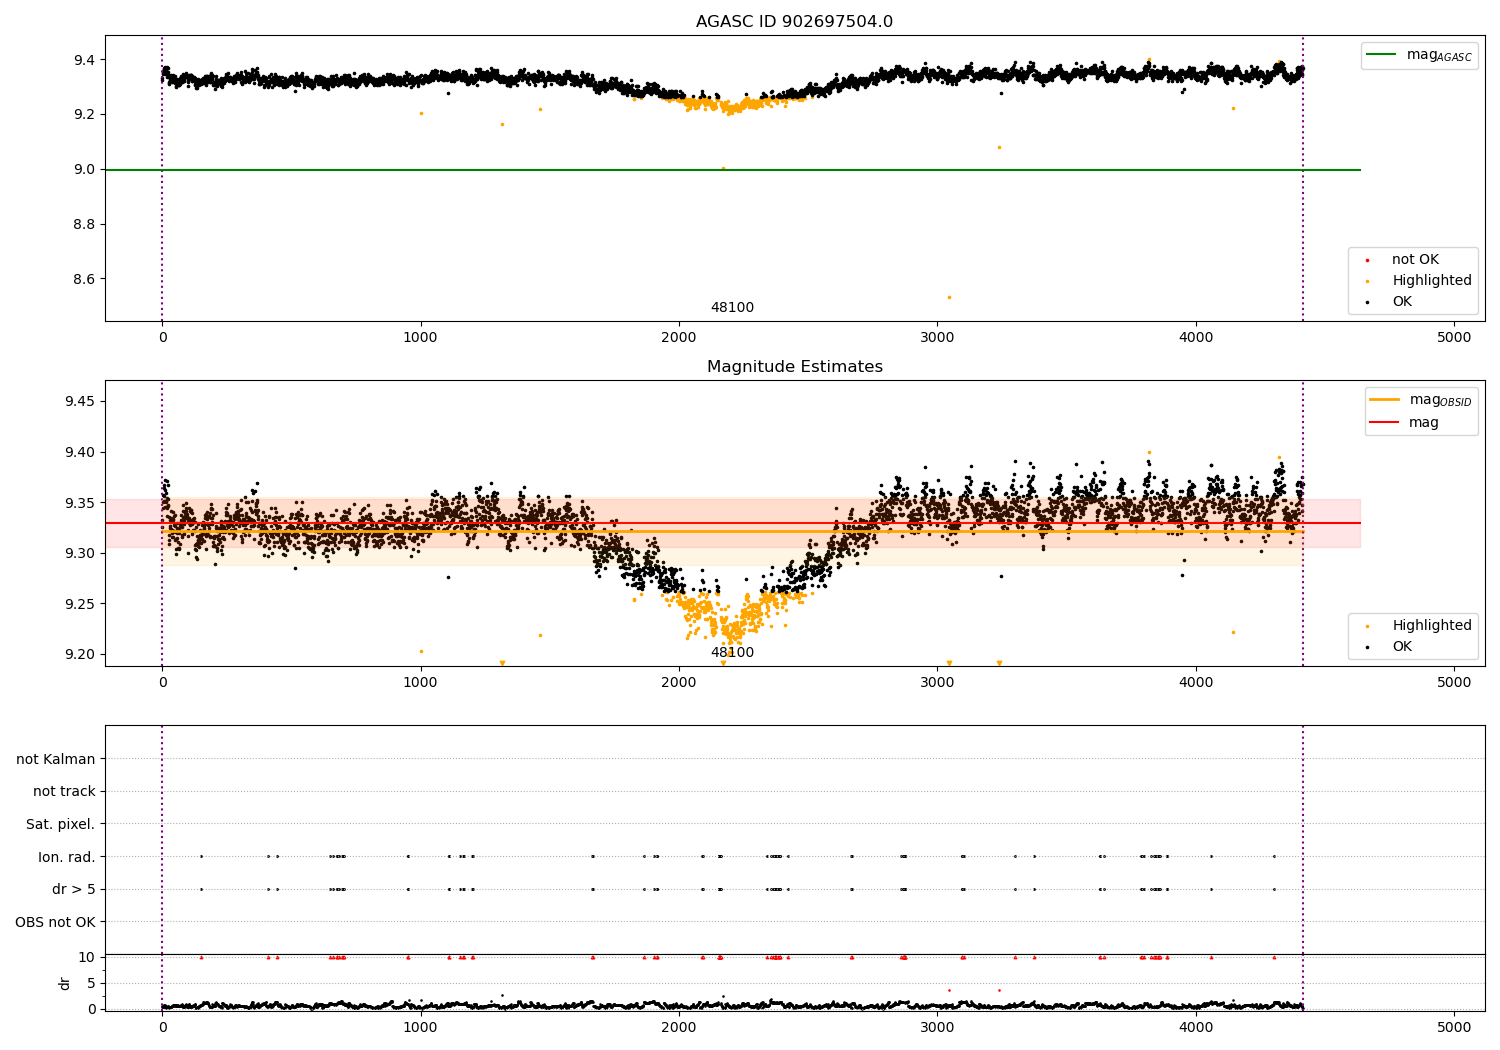Click the red horizontal mag line in middle plot
1500x1050 pixels.
[x=732, y=523]
